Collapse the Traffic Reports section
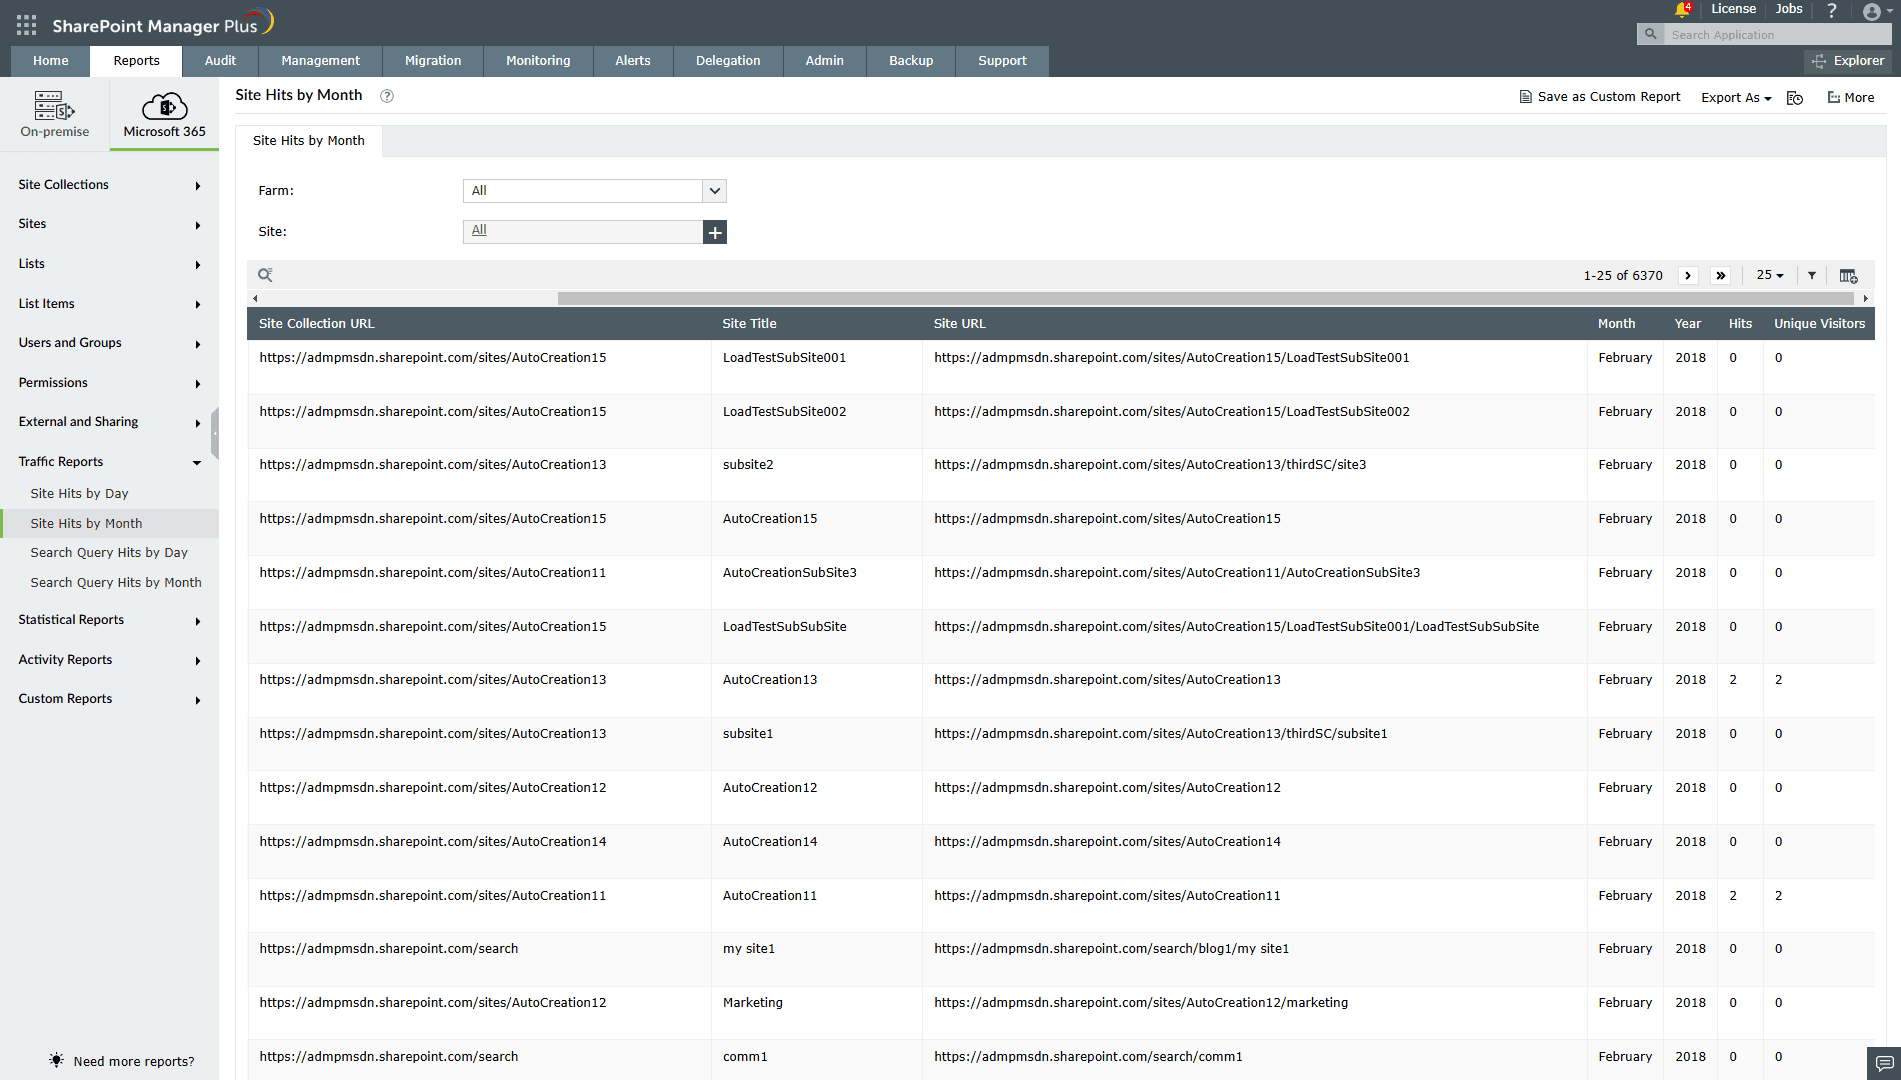 click(109, 462)
